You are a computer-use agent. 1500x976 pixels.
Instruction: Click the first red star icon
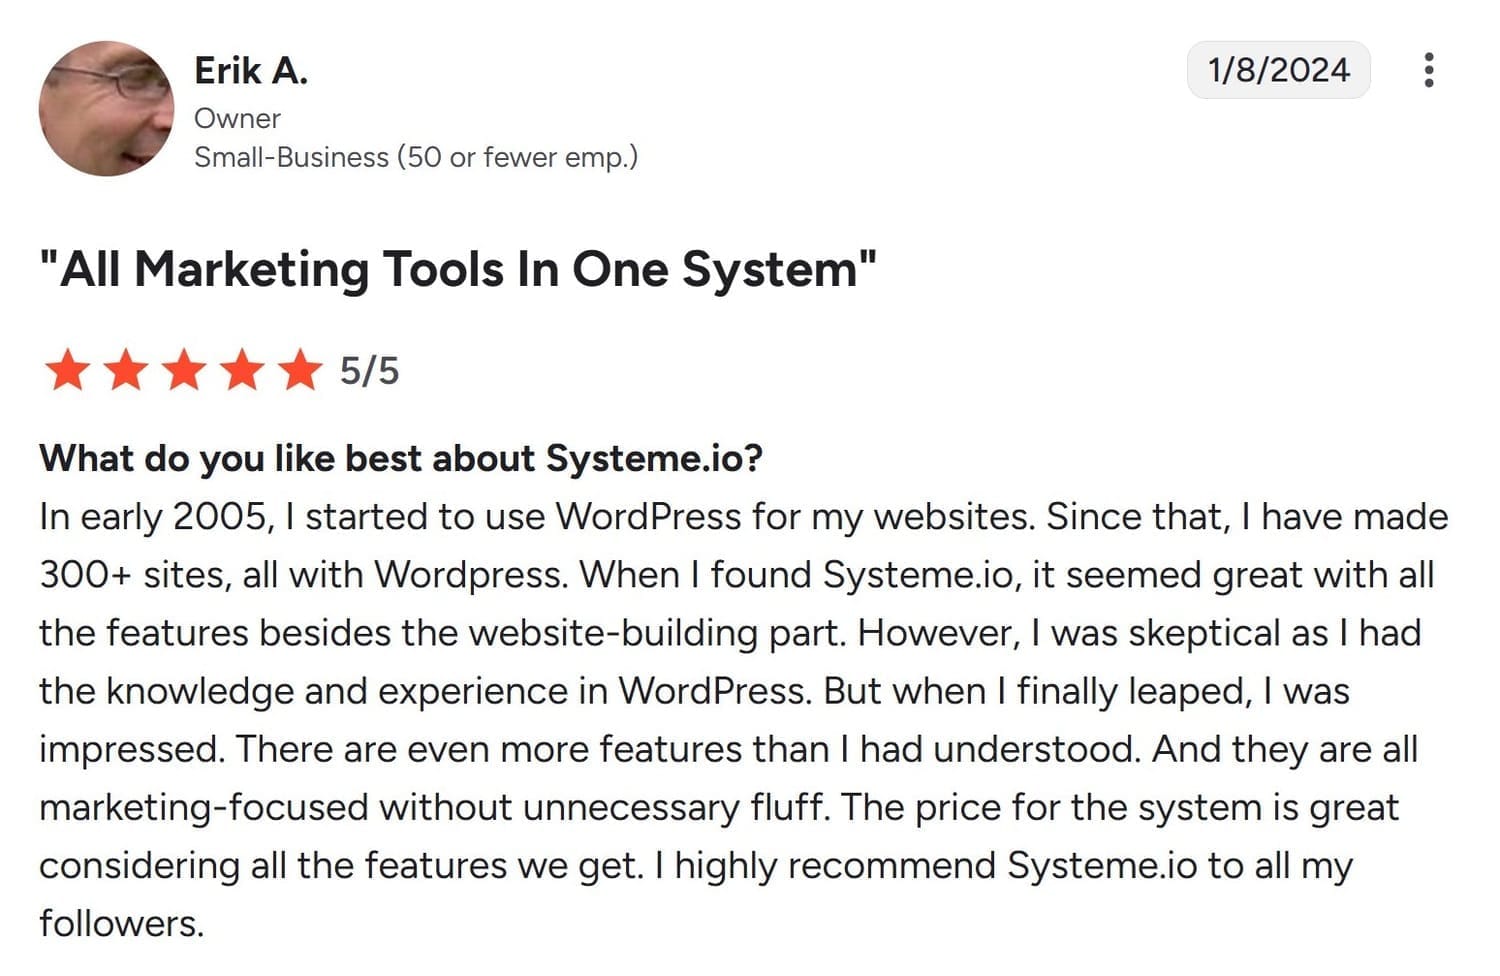68,370
